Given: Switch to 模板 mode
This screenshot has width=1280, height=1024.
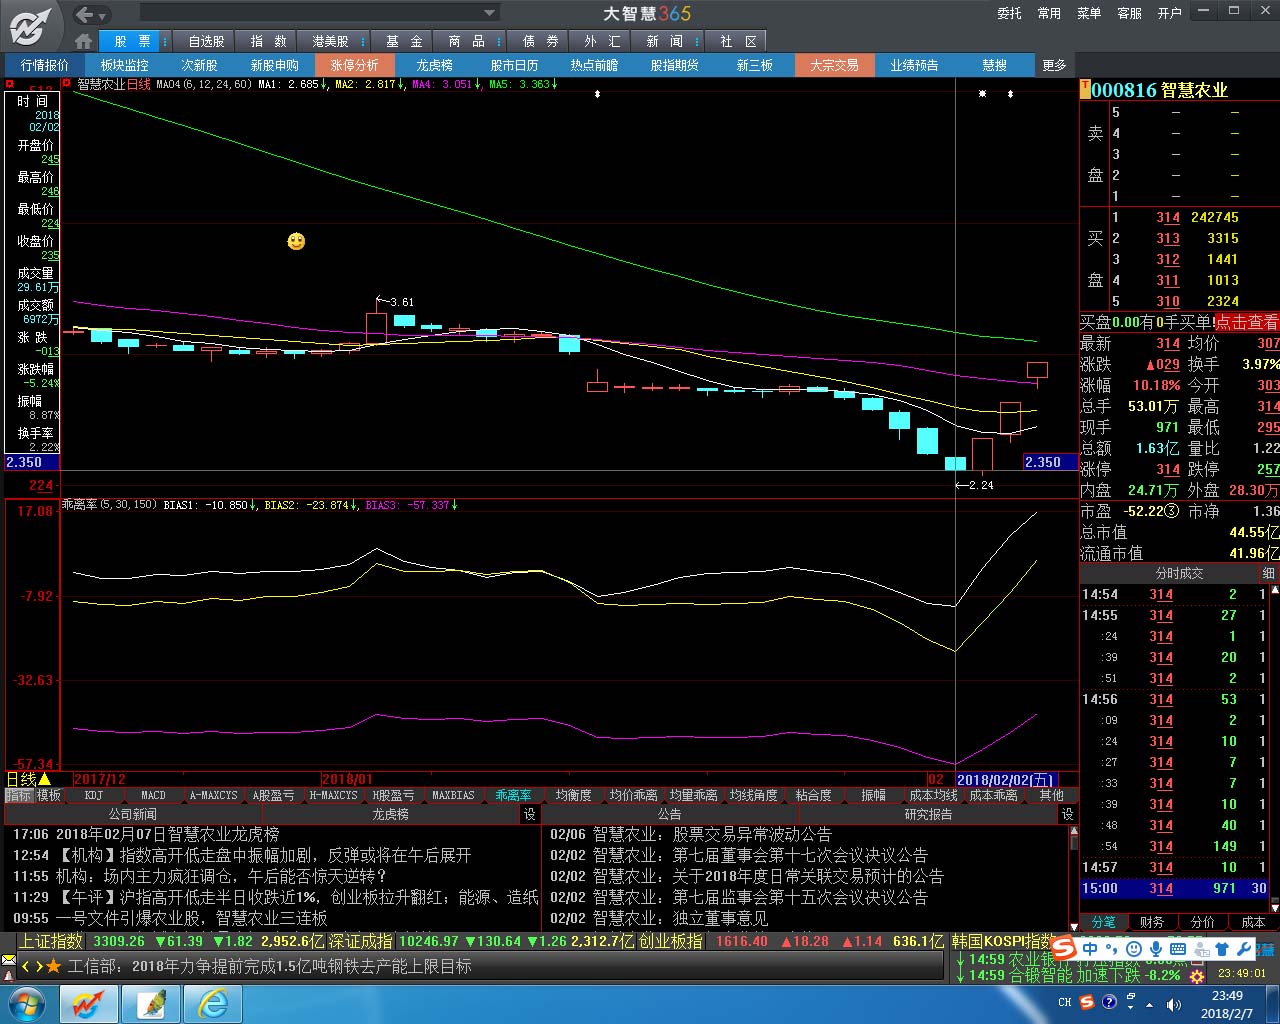Looking at the screenshot, I should (49, 795).
